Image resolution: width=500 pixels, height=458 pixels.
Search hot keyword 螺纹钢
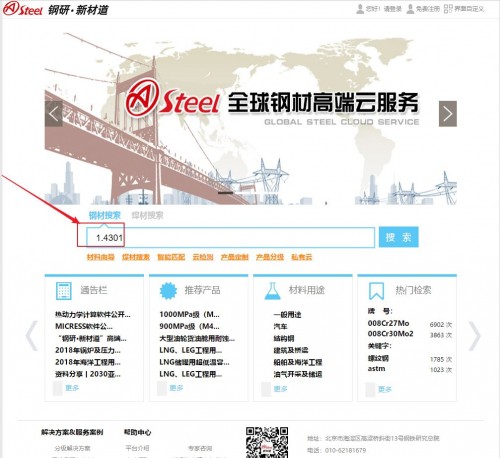378,358
